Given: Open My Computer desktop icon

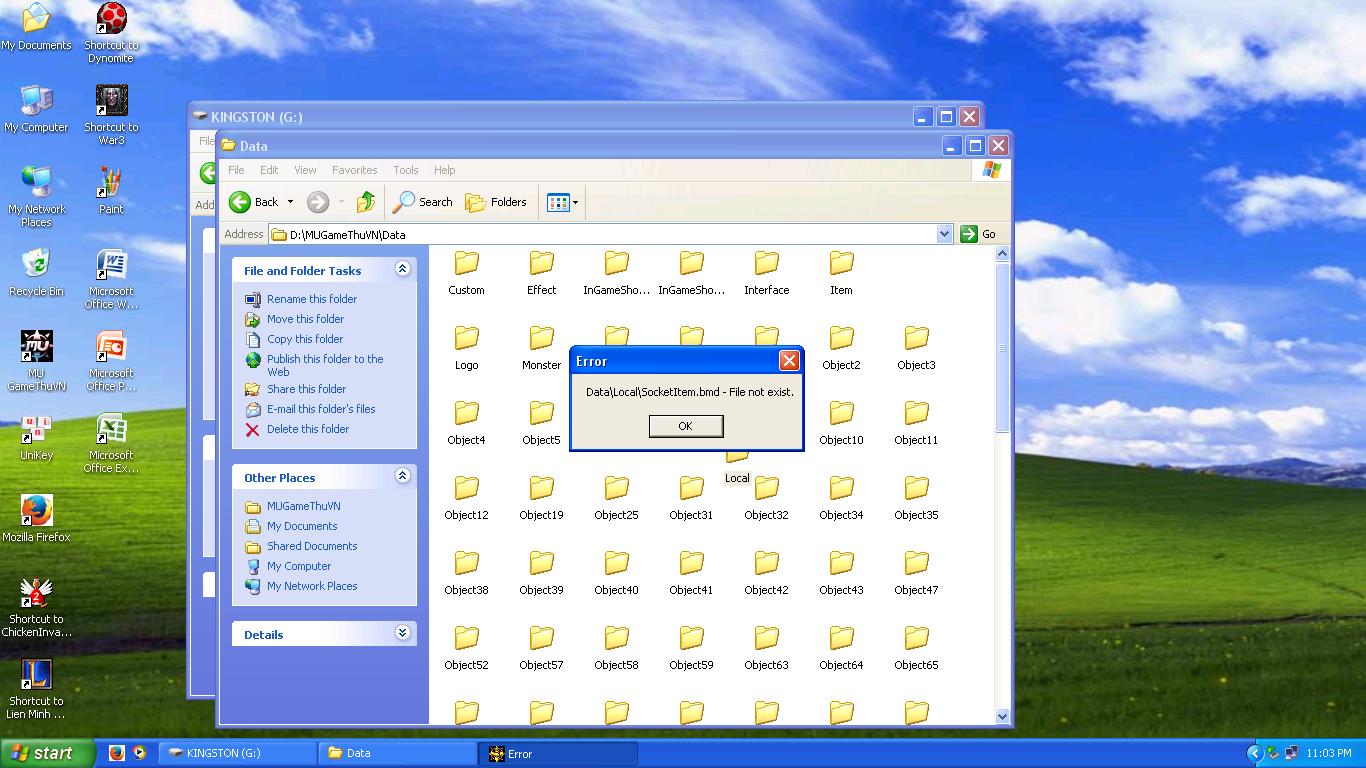Looking at the screenshot, I should coord(37,109).
